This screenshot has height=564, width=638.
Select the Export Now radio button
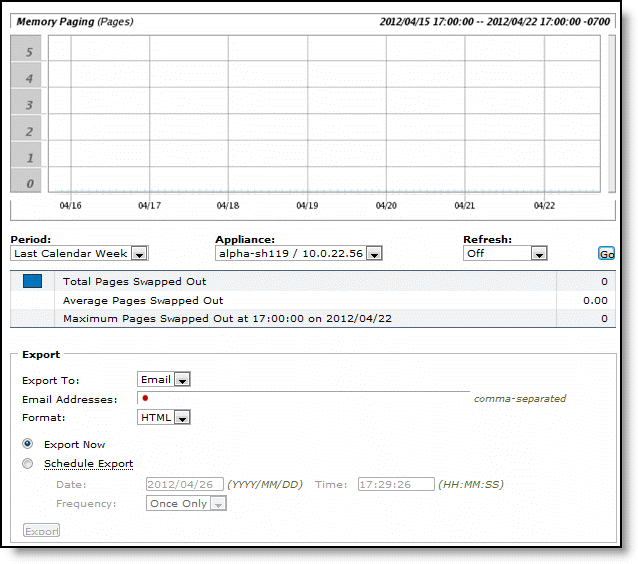point(28,444)
